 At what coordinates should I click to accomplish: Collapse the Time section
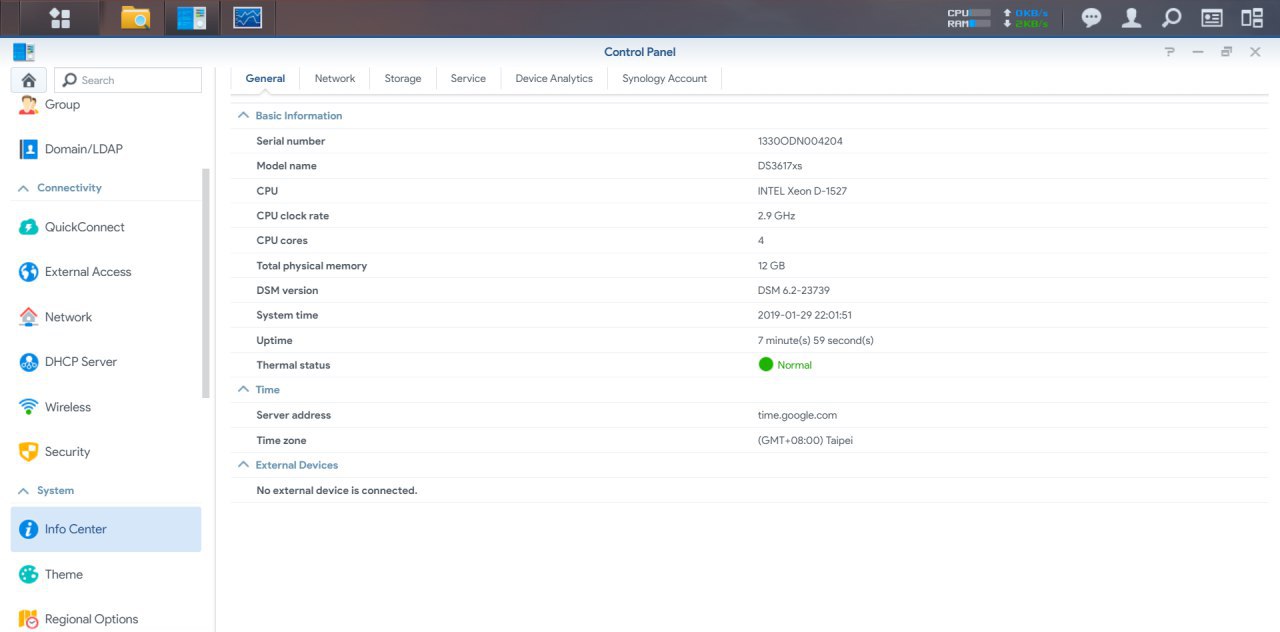click(243, 390)
